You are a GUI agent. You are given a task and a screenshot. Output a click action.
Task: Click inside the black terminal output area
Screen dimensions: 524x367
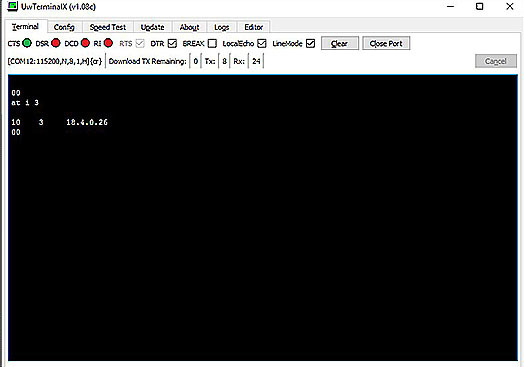(263, 218)
